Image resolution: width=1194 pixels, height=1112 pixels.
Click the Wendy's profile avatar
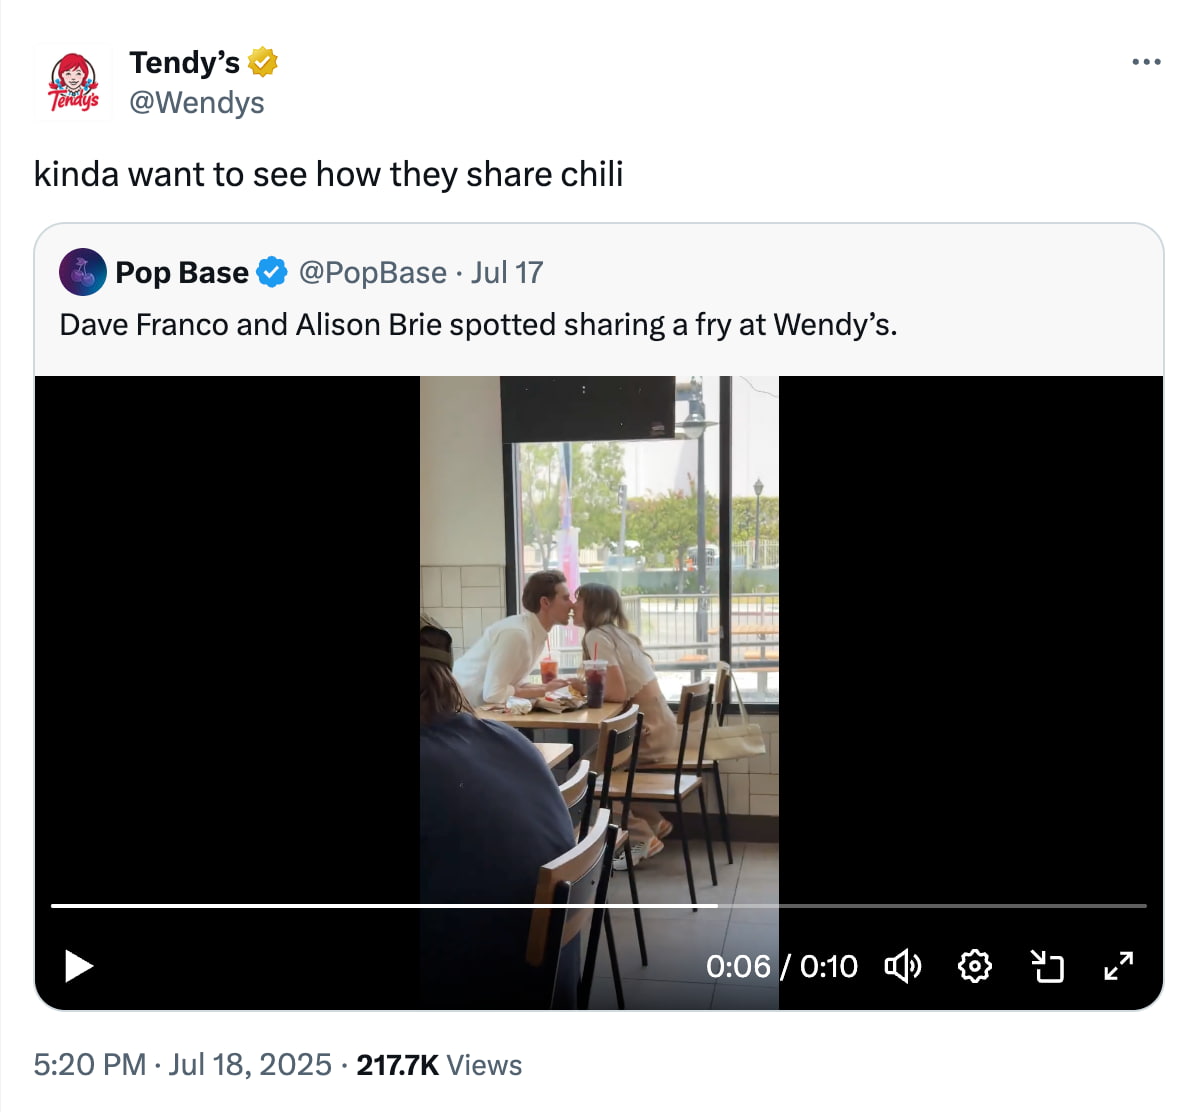click(x=73, y=81)
